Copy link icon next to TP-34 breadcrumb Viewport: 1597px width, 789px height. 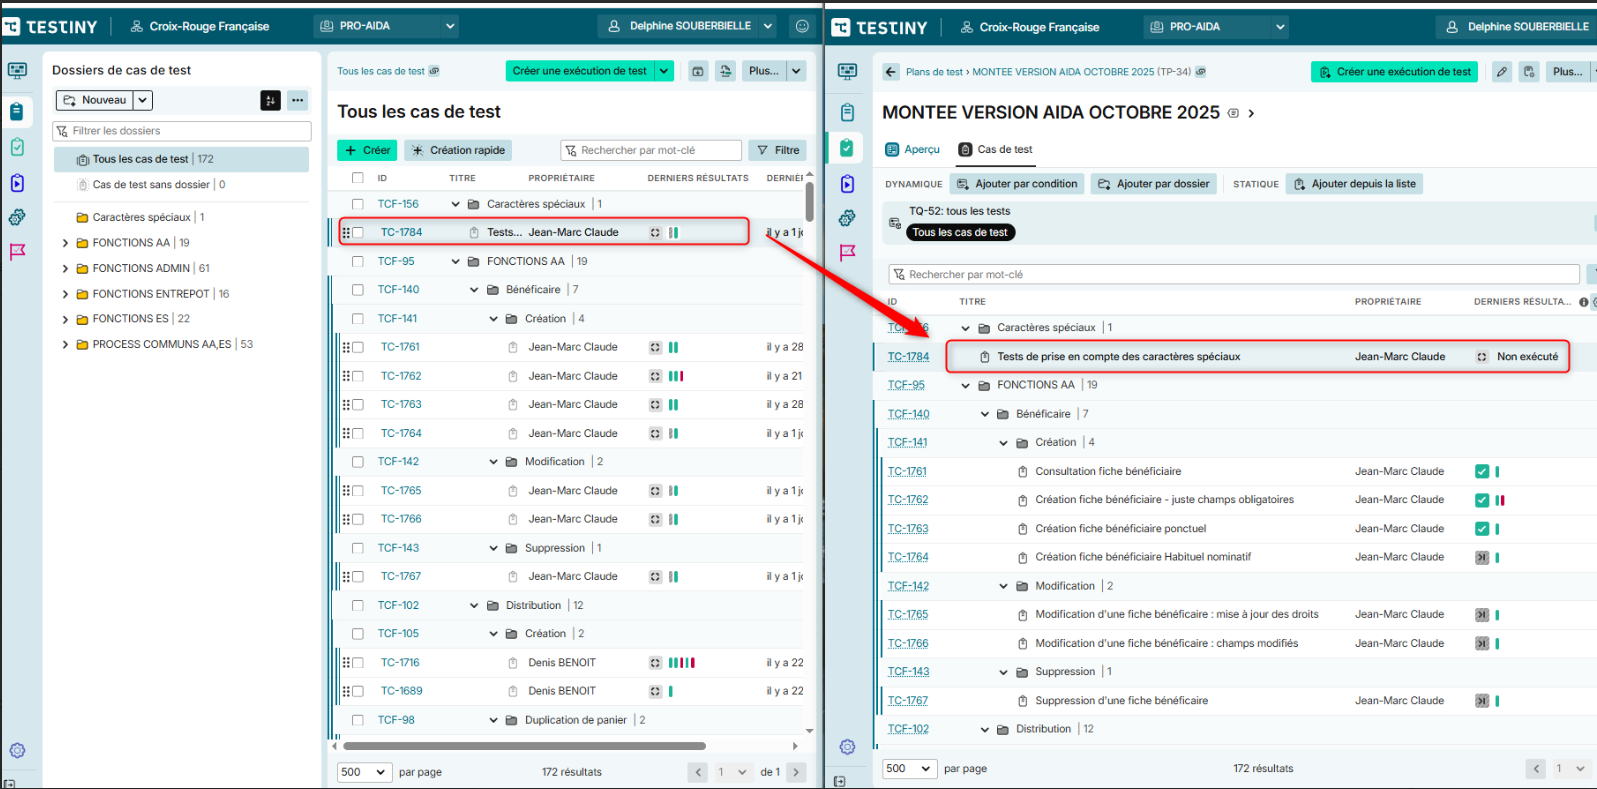pos(1200,72)
